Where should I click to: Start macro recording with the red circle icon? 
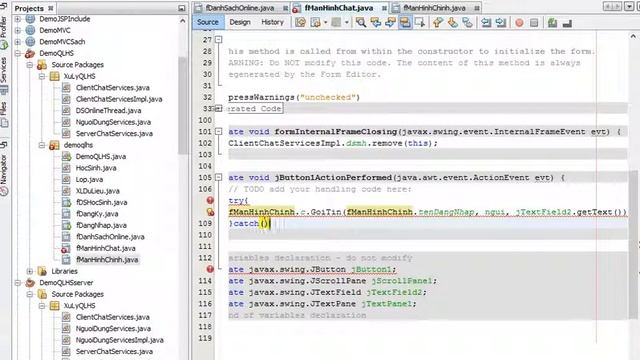pyautogui.click(x=519, y=23)
